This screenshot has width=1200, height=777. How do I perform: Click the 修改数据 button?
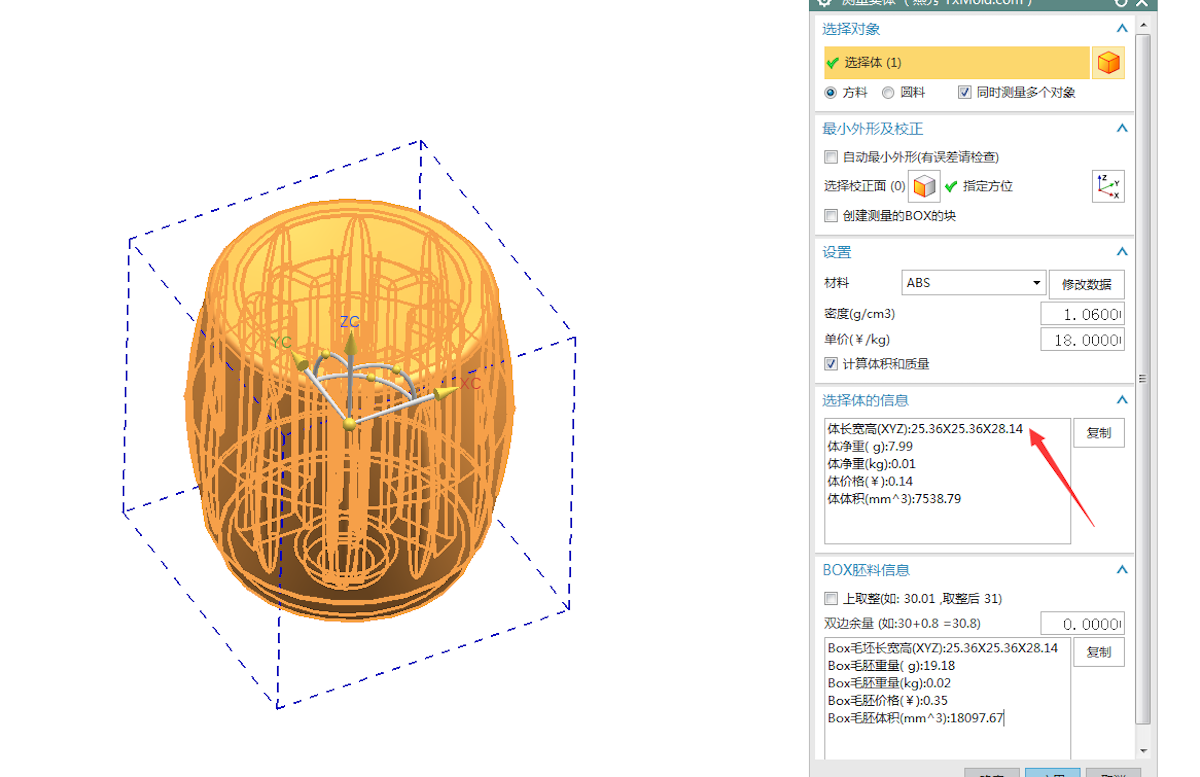click(x=1087, y=284)
